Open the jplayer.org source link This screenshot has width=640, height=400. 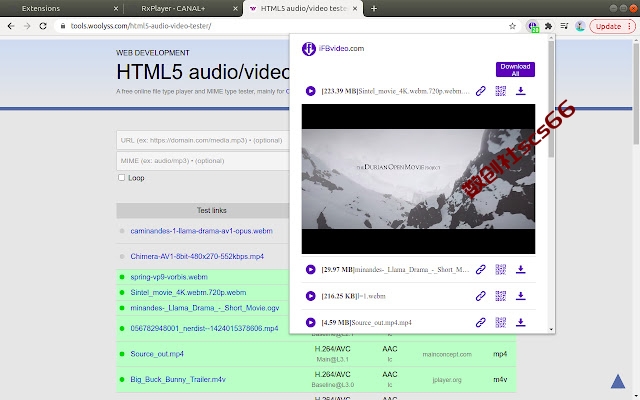(447, 380)
